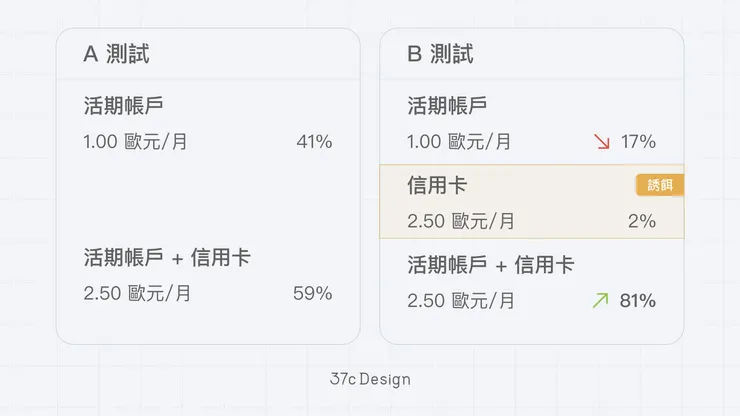Screen dimensions: 740x416
Task: Select the A 測試 card title
Action: click(116, 55)
